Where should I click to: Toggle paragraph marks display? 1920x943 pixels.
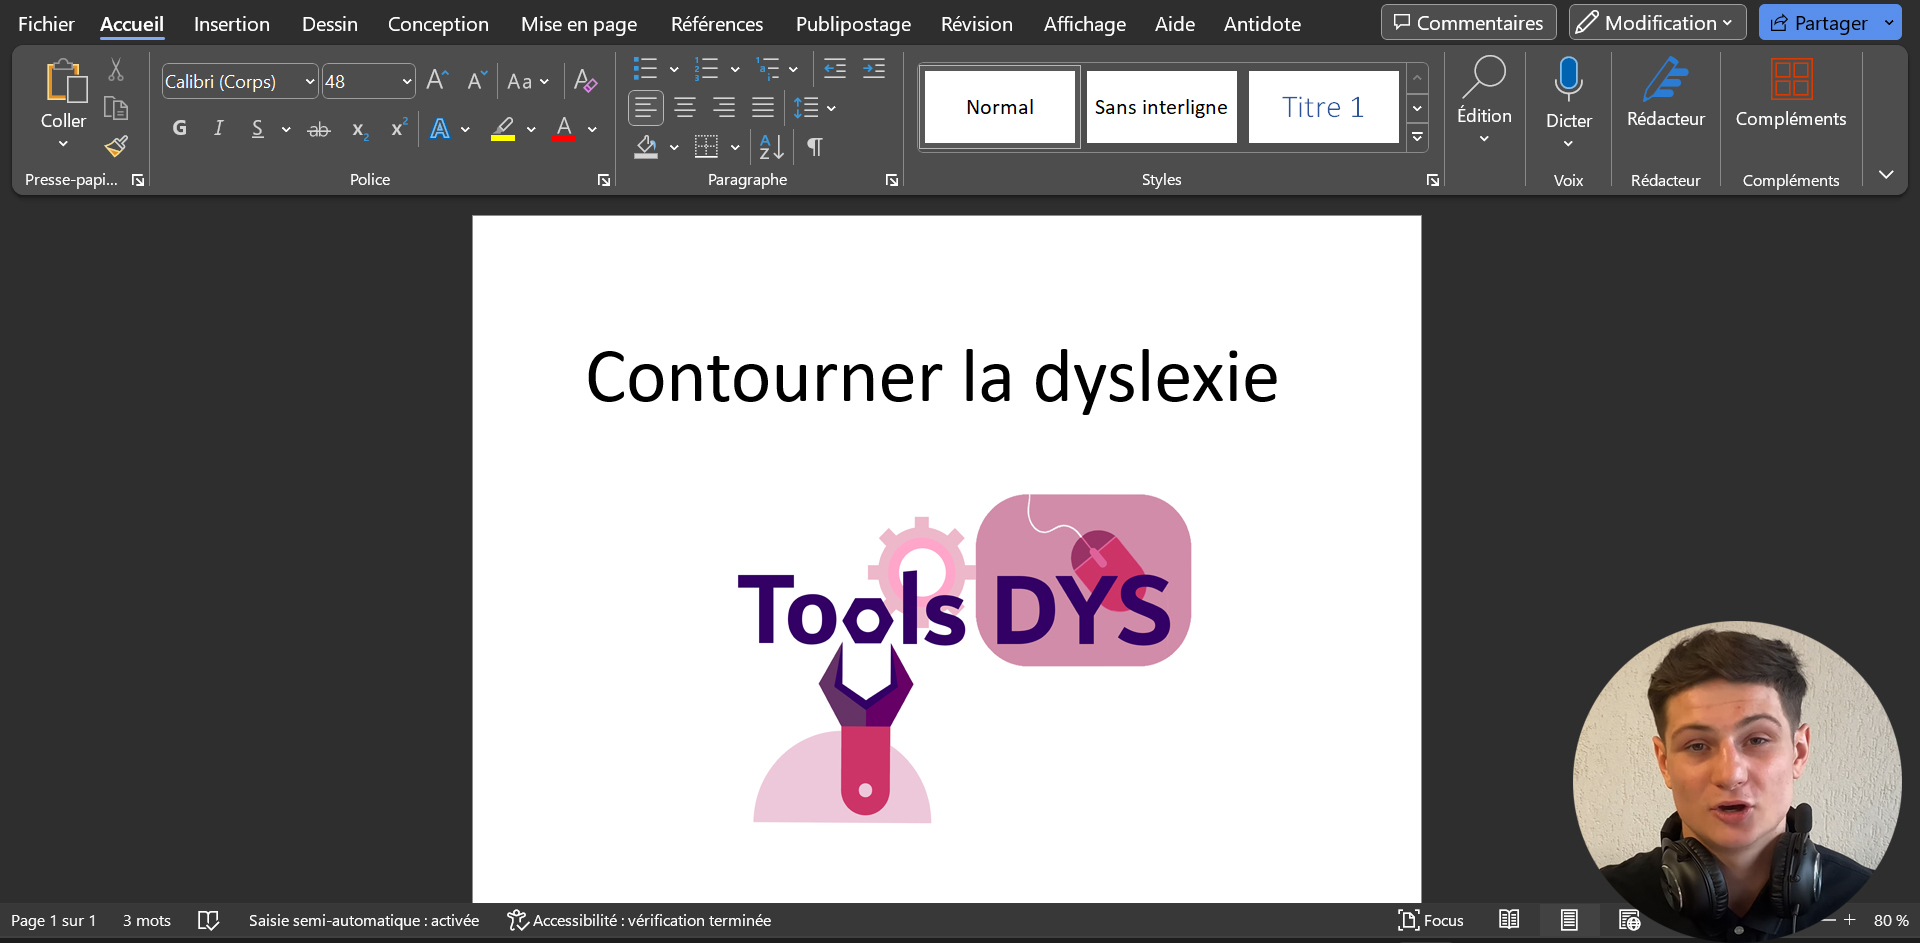coord(815,147)
